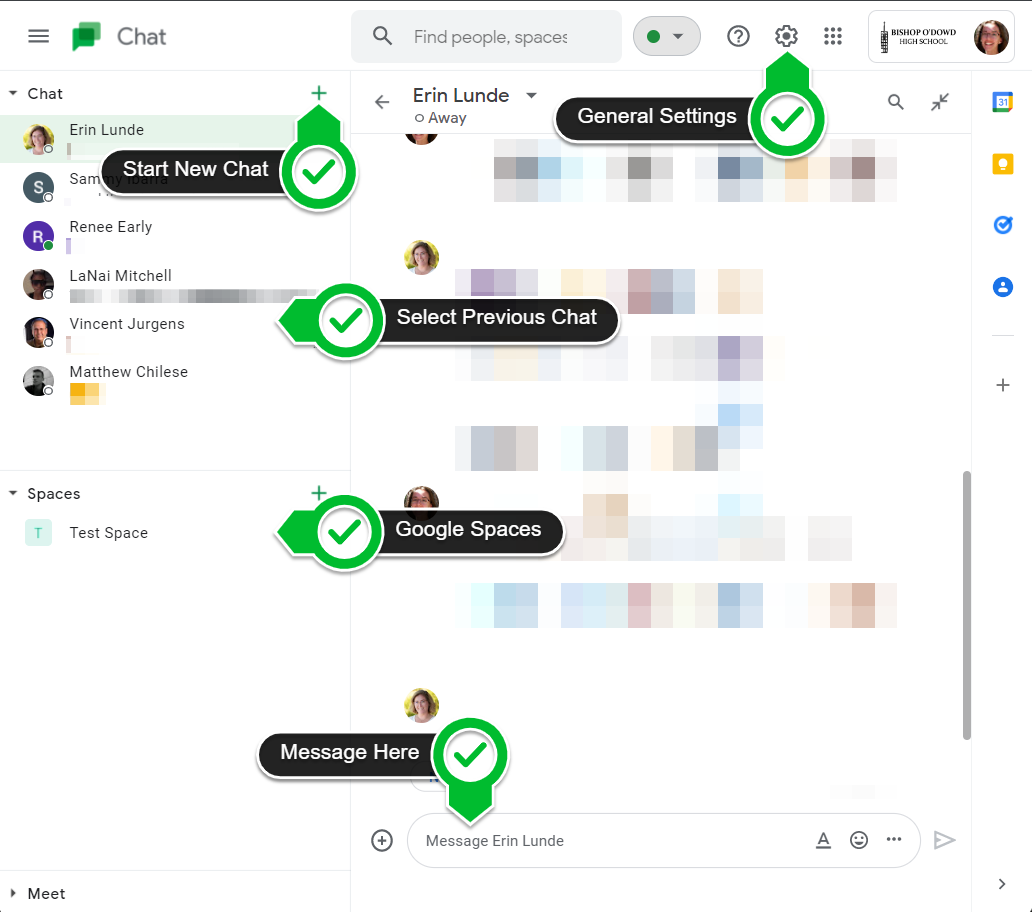Open the Settings gear icon
Screen dimensions: 1032x912
(786, 36)
